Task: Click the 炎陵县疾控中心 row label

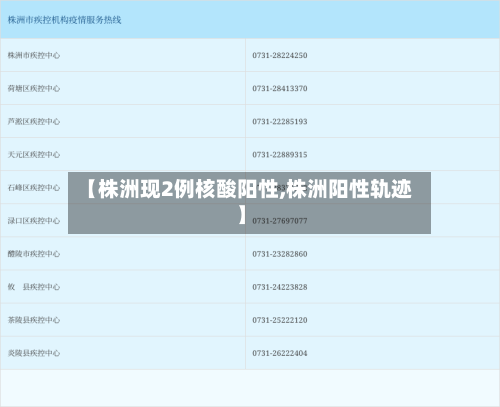Action: [34, 353]
